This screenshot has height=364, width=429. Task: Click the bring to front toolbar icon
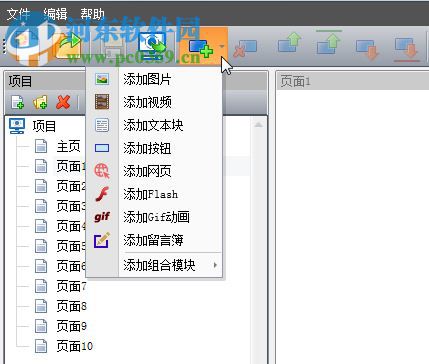[329, 43]
